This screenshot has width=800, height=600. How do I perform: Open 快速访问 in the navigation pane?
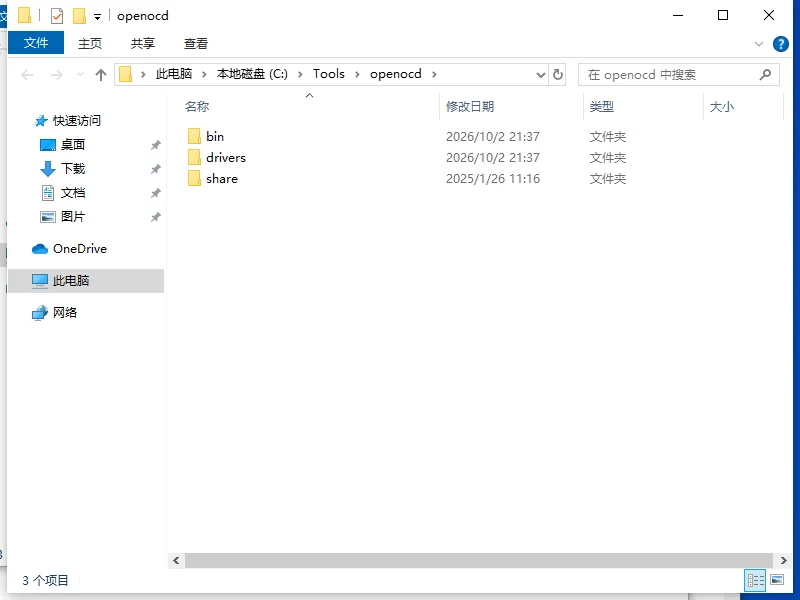tap(77, 121)
